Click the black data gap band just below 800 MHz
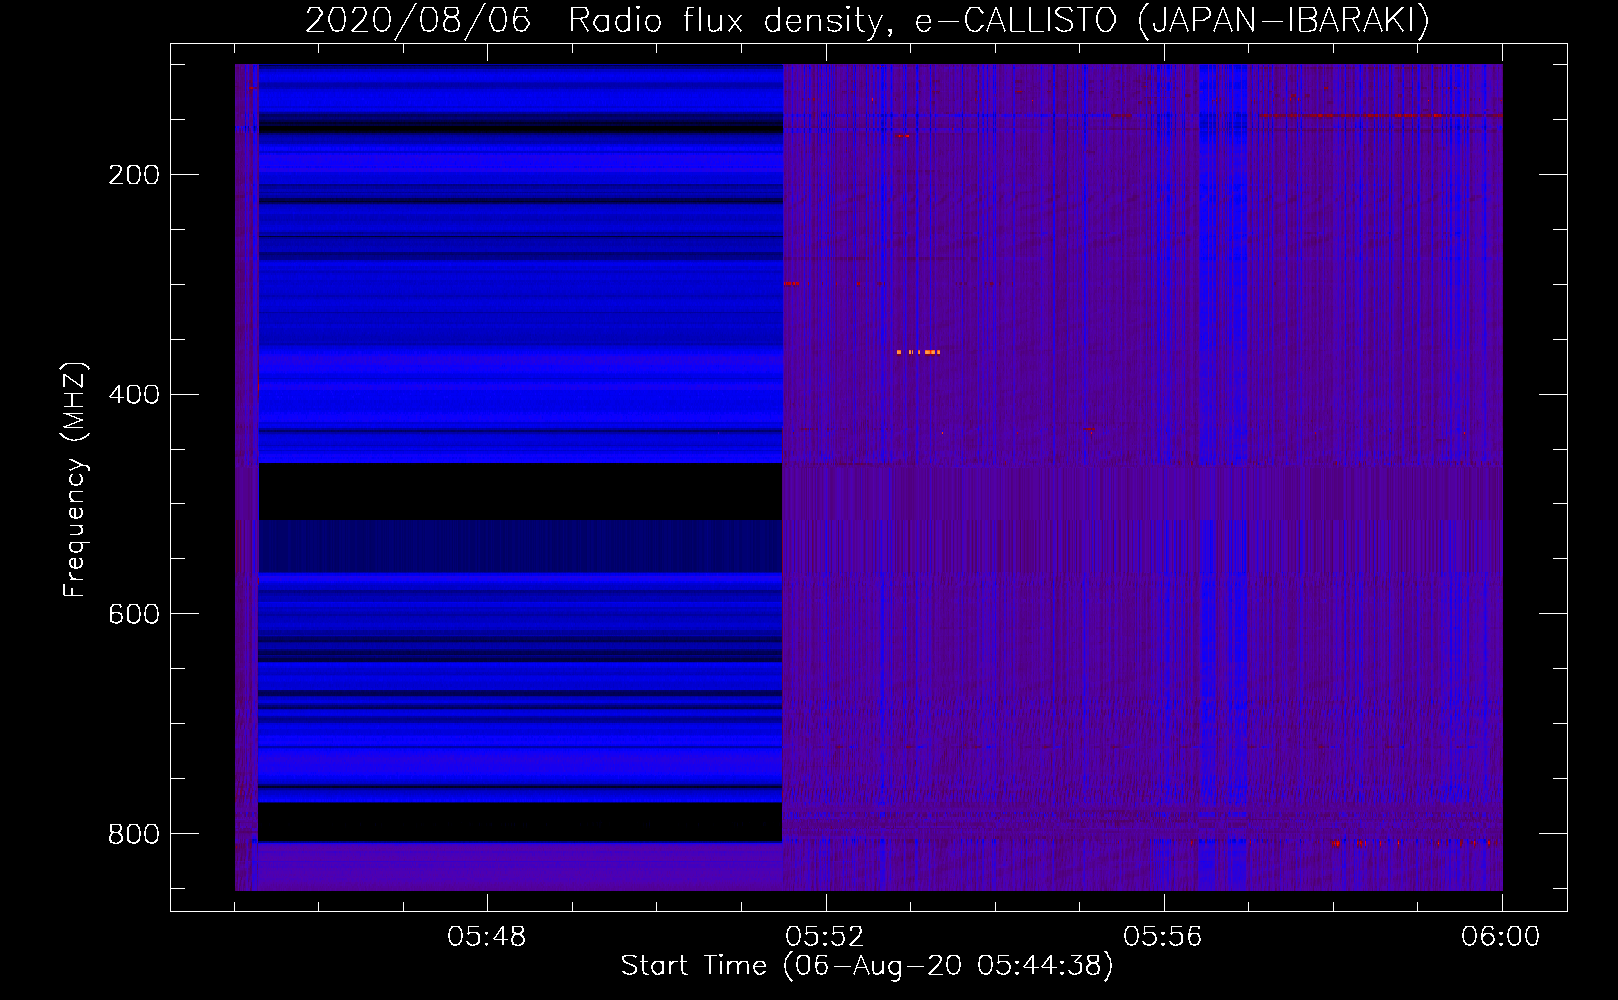 pyautogui.click(x=520, y=822)
